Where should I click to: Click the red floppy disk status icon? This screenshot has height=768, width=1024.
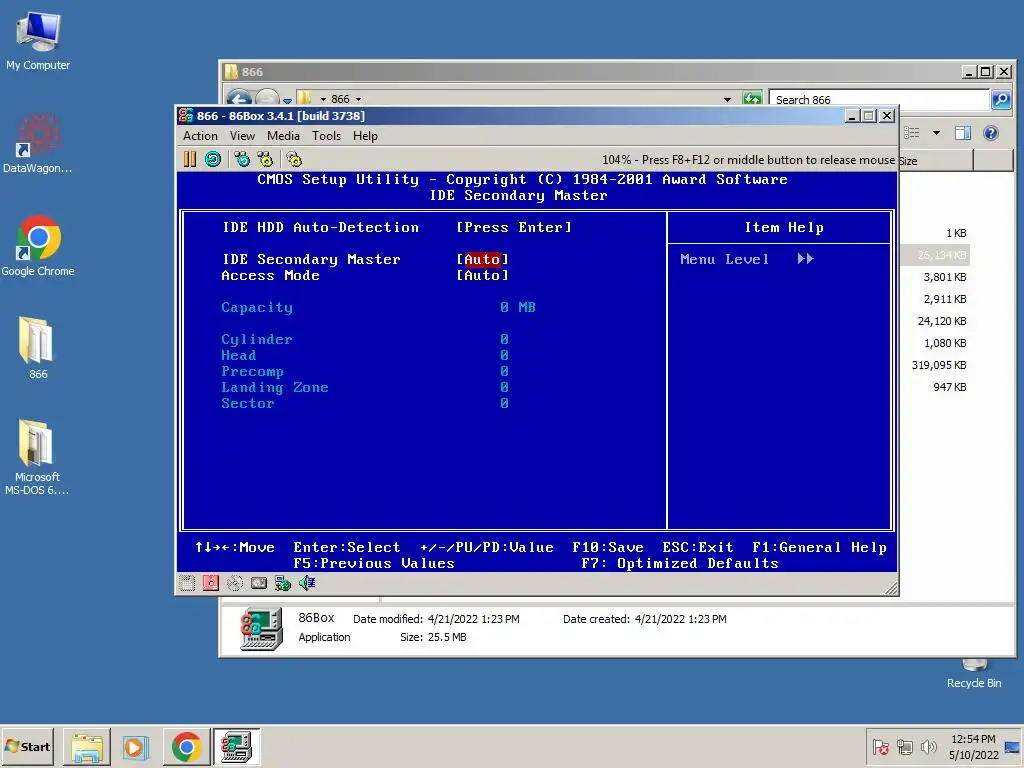coord(211,583)
